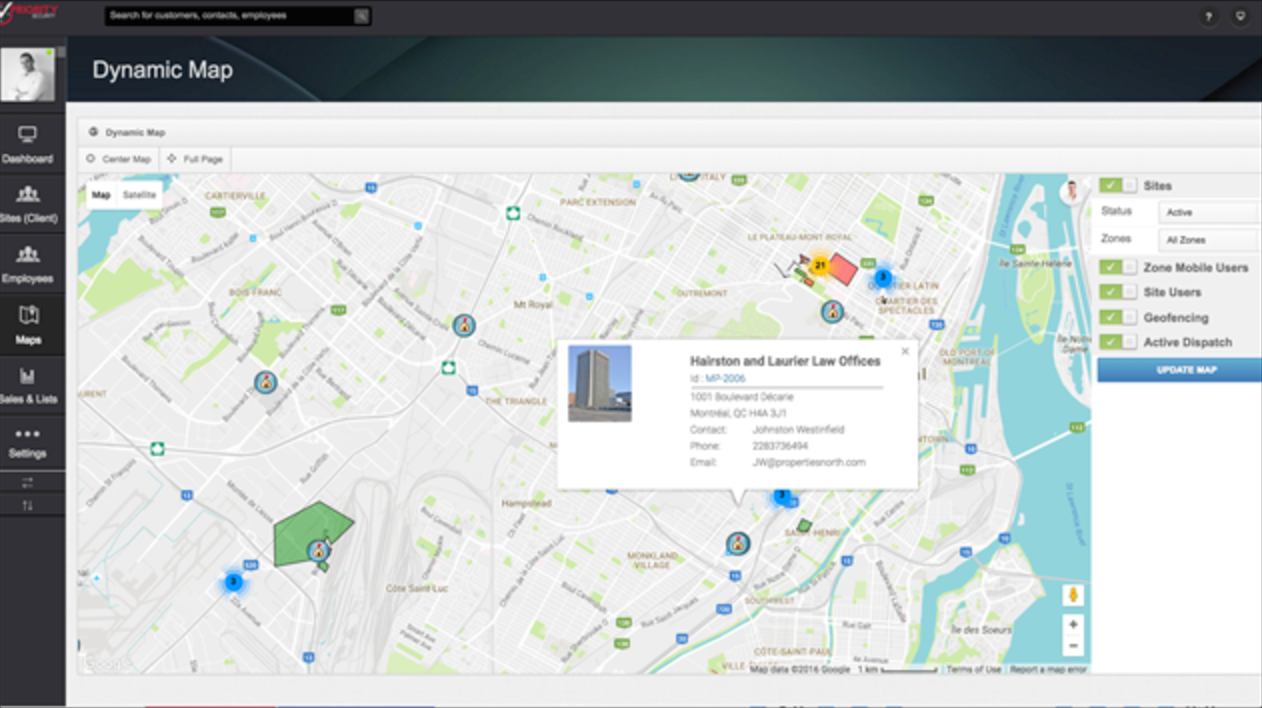
Task: Open Sites (Client) in the sidebar
Action: tap(28, 204)
